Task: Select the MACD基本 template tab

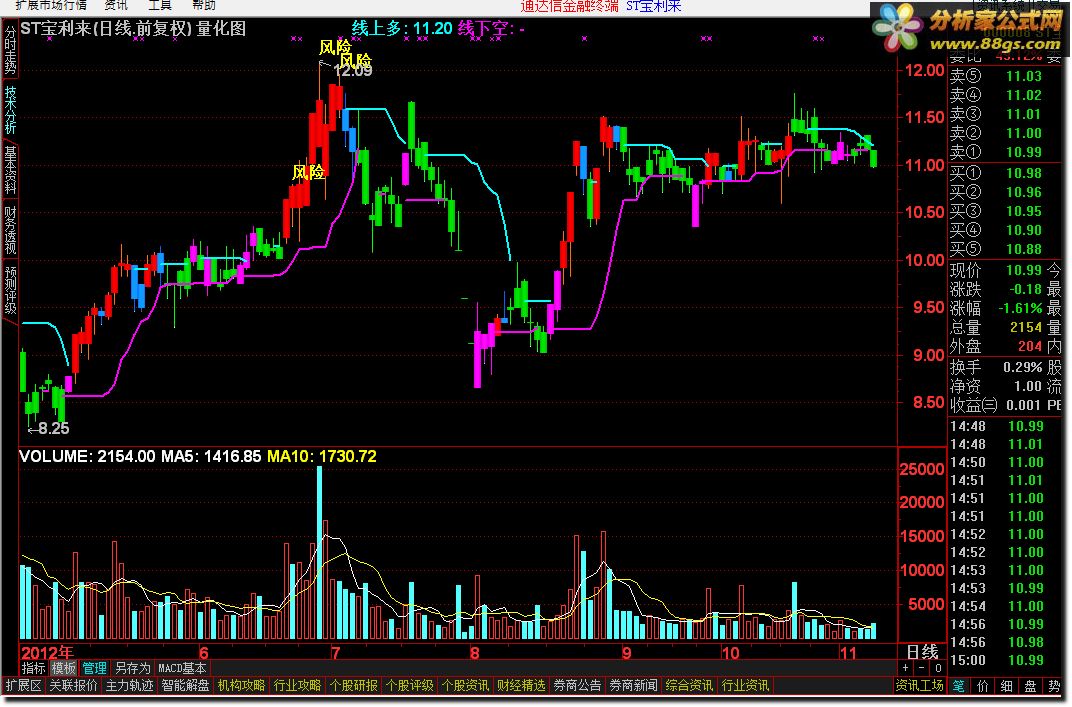Action: click(x=182, y=668)
